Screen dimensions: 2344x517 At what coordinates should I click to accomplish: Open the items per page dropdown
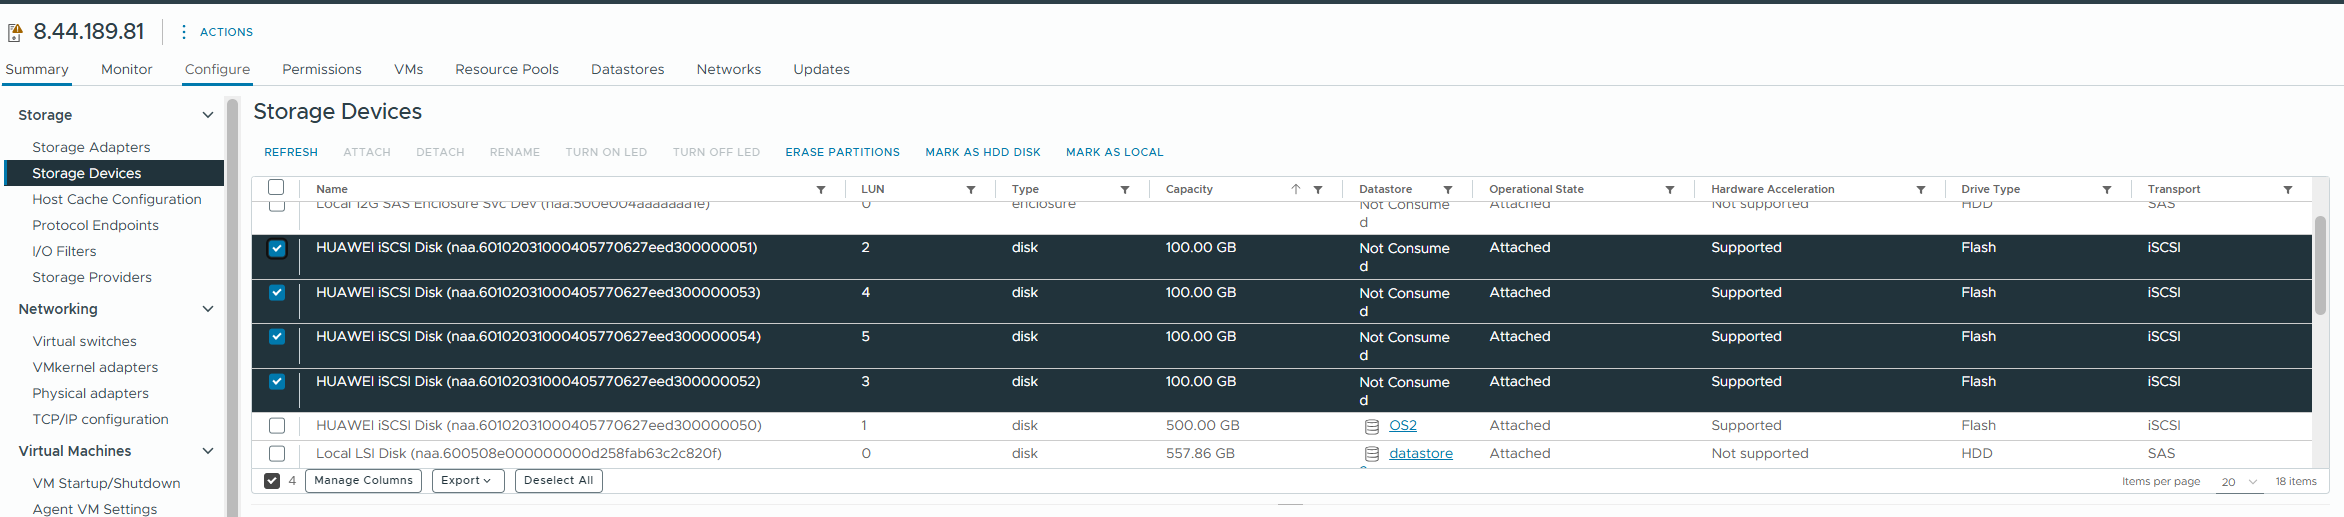2240,482
